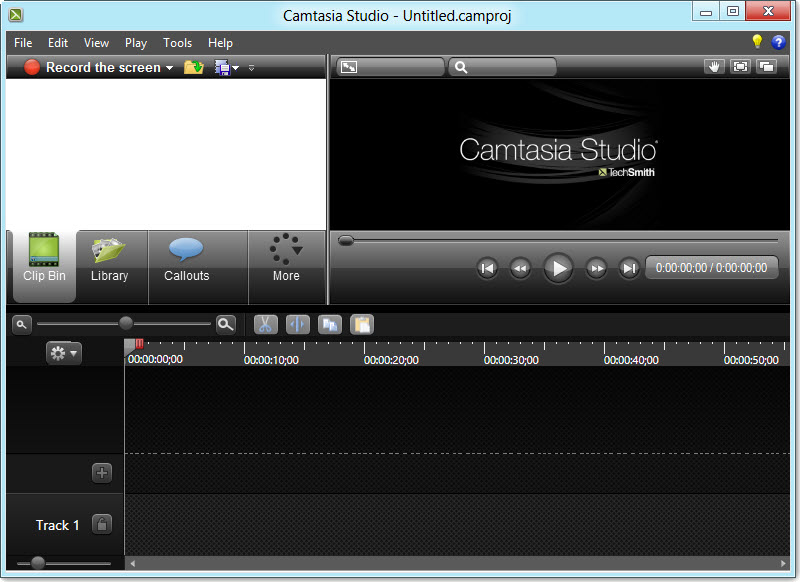The height and width of the screenshot is (582, 800).
Task: Click the timeline zoom slider handle
Action: coord(126,323)
